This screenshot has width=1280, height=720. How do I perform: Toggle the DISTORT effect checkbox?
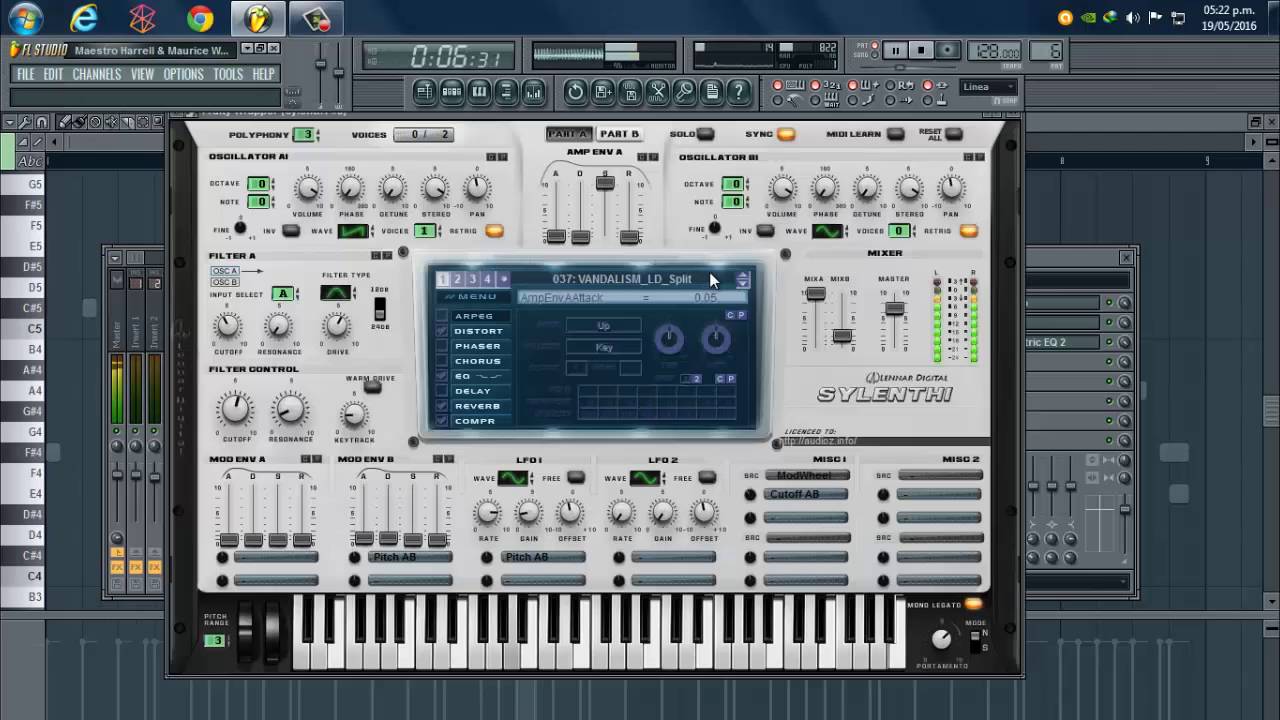click(442, 331)
